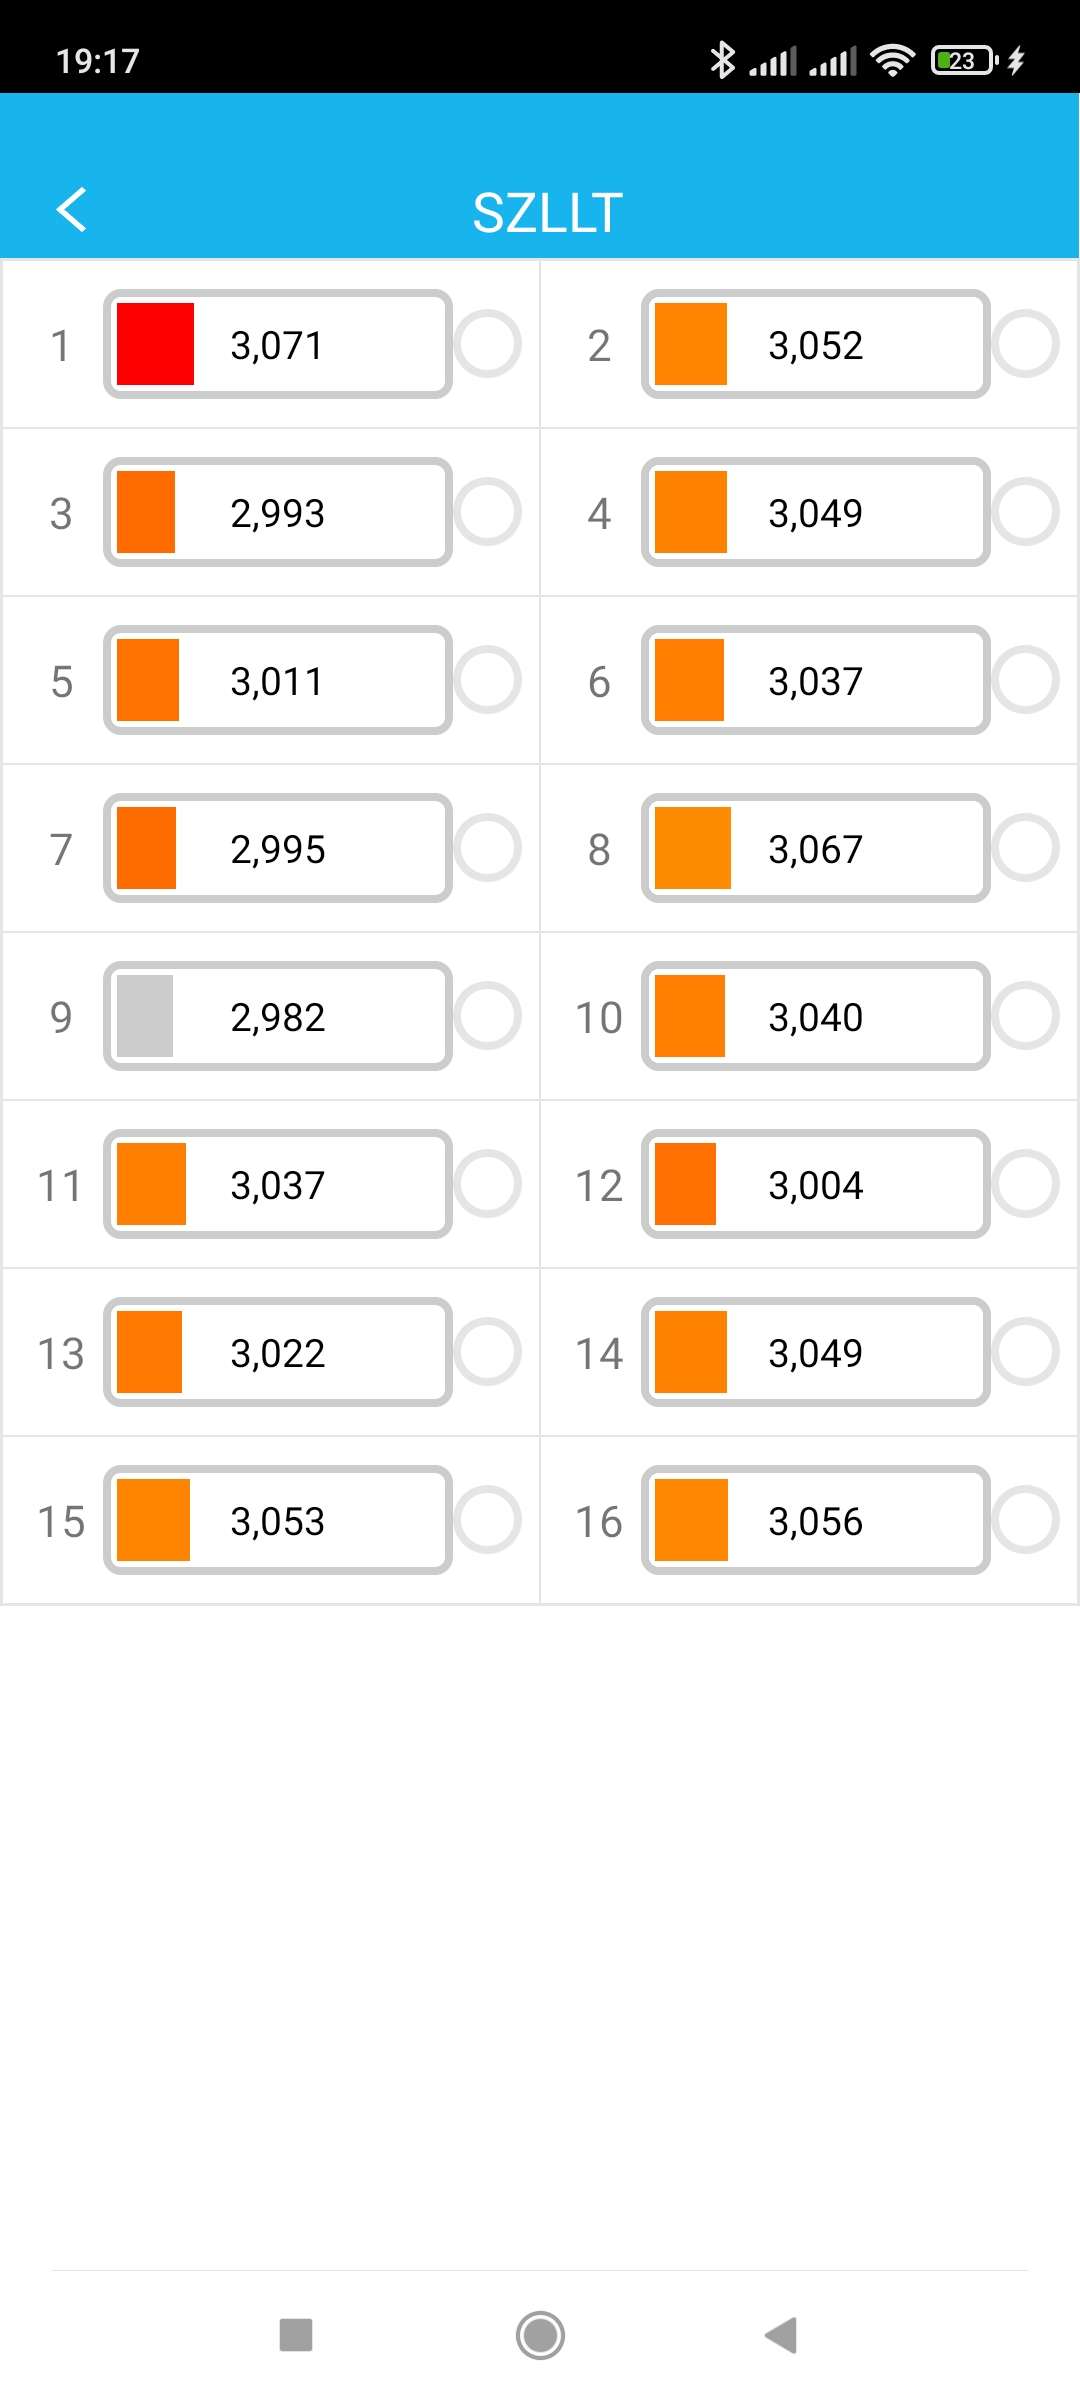
Task: Select the radio button for cell 16
Action: pos(1026,1521)
